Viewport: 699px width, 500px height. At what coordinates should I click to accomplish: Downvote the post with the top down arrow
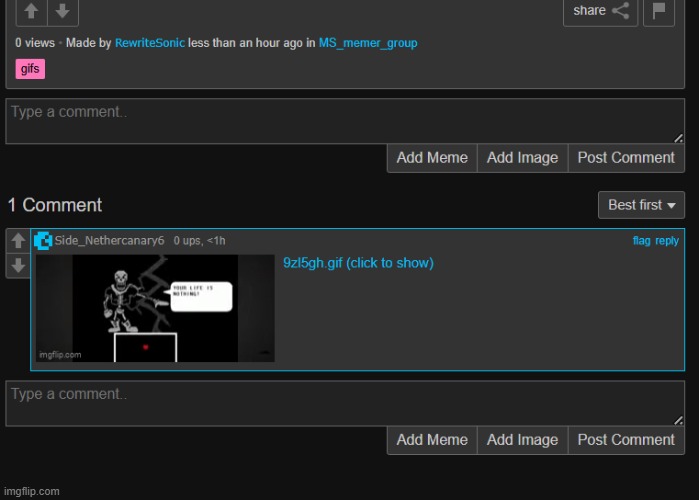63,11
